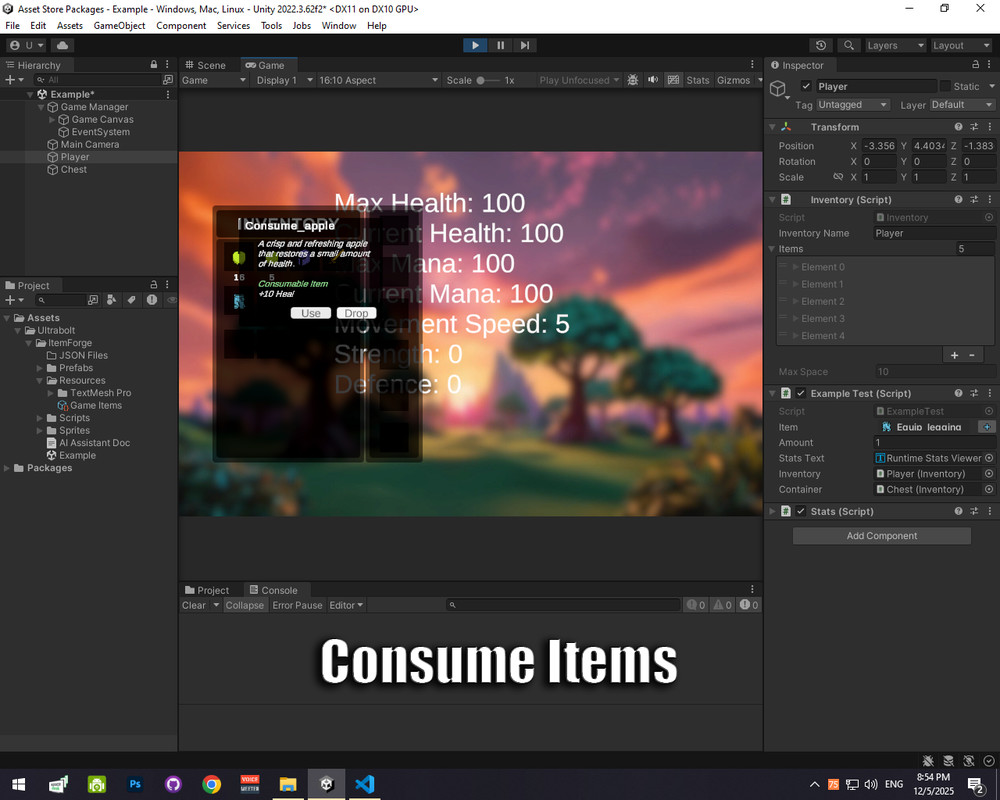Image resolution: width=1000 pixels, height=800 pixels.
Task: Click the lock icon in the Inspector header
Action: pos(973,64)
